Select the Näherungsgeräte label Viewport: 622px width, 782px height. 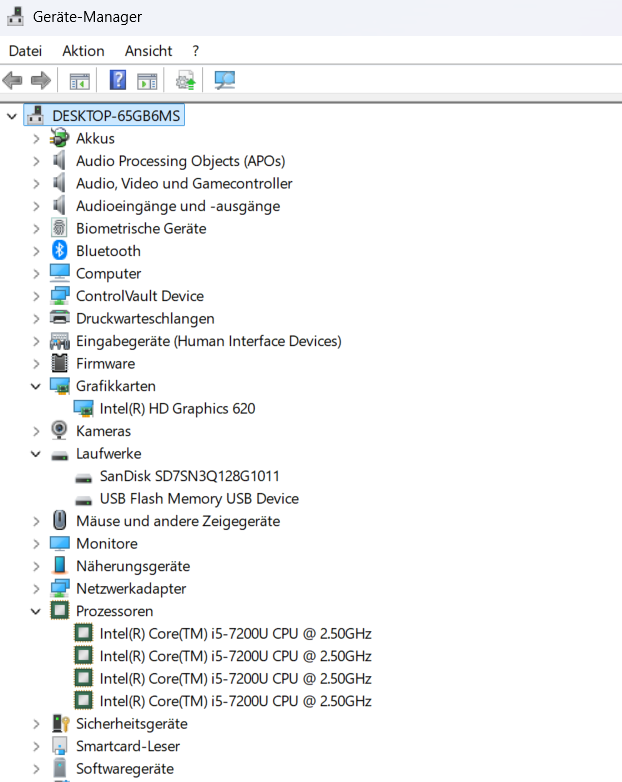point(133,566)
